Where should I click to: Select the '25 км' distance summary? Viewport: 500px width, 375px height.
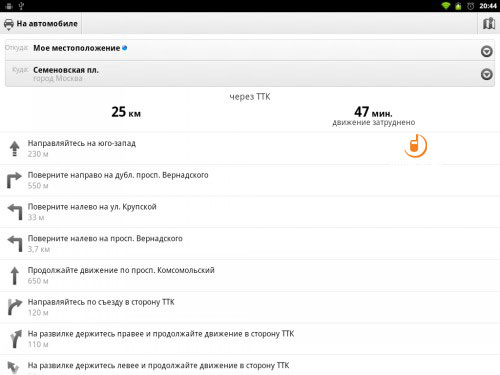coord(126,112)
